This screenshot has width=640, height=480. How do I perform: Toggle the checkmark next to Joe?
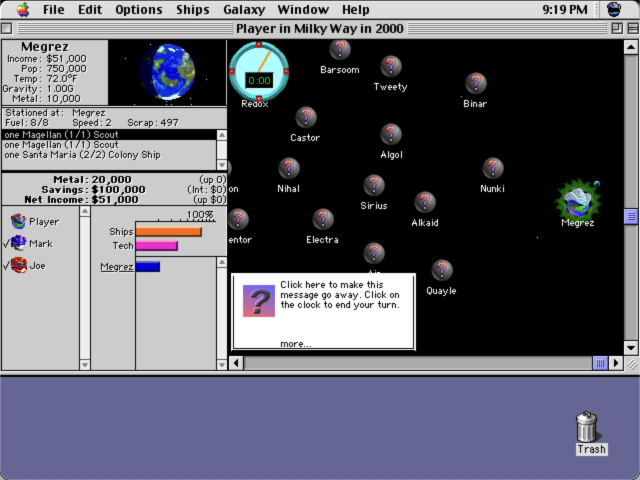(6, 266)
